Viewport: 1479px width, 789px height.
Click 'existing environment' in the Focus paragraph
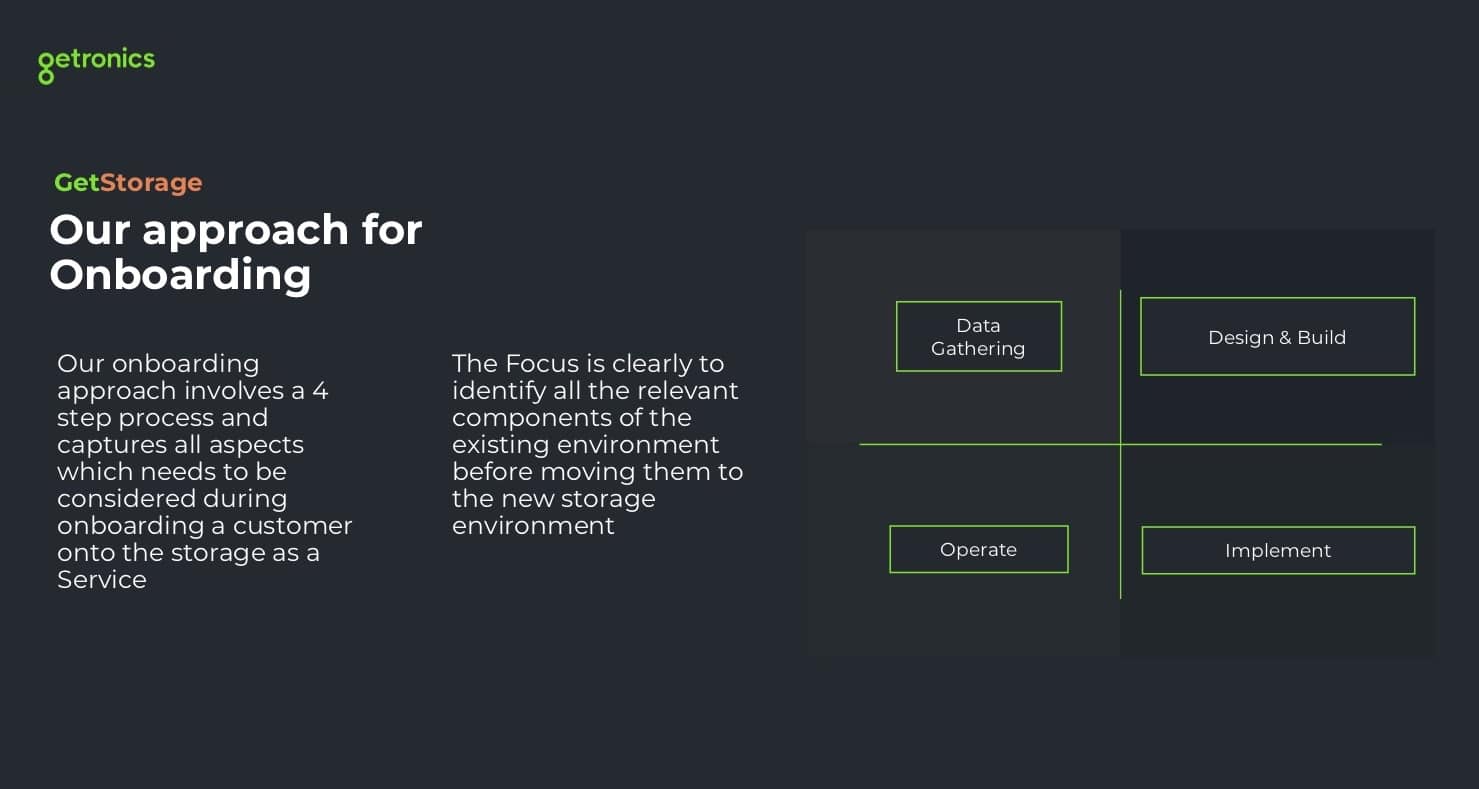point(586,444)
